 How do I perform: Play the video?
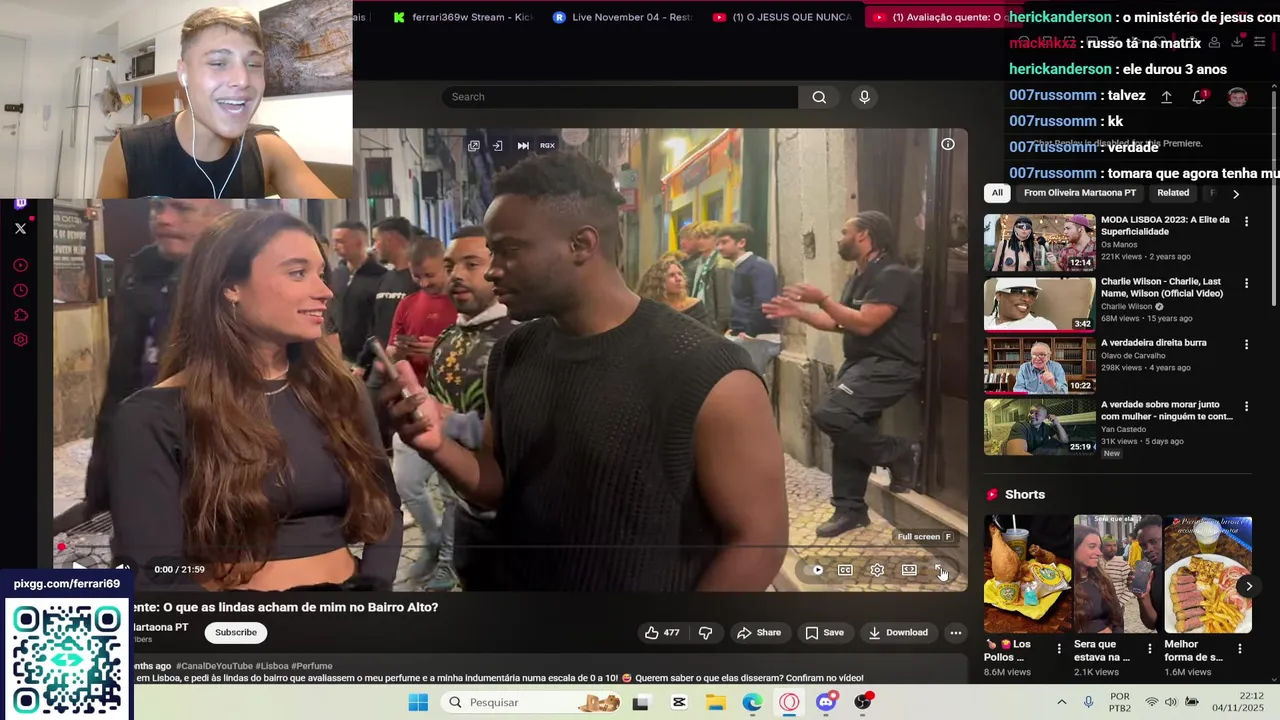tap(78, 568)
